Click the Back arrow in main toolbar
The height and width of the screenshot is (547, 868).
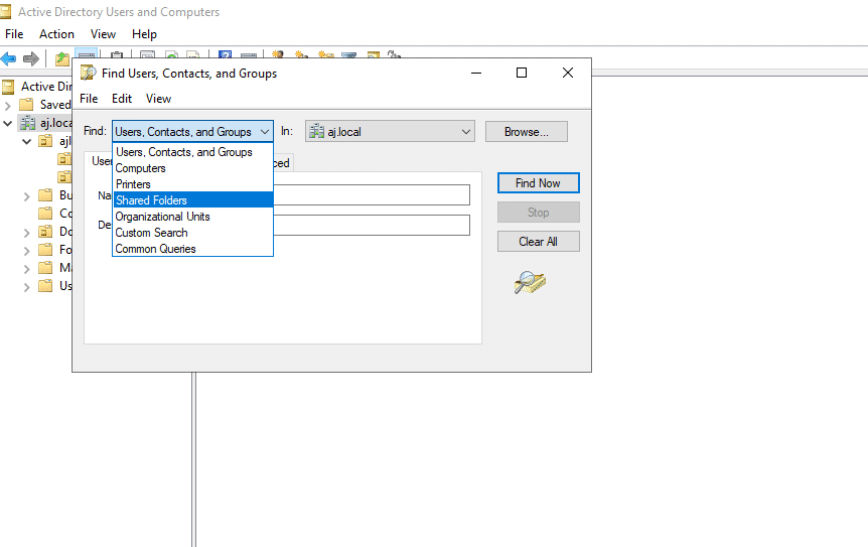click(9, 58)
